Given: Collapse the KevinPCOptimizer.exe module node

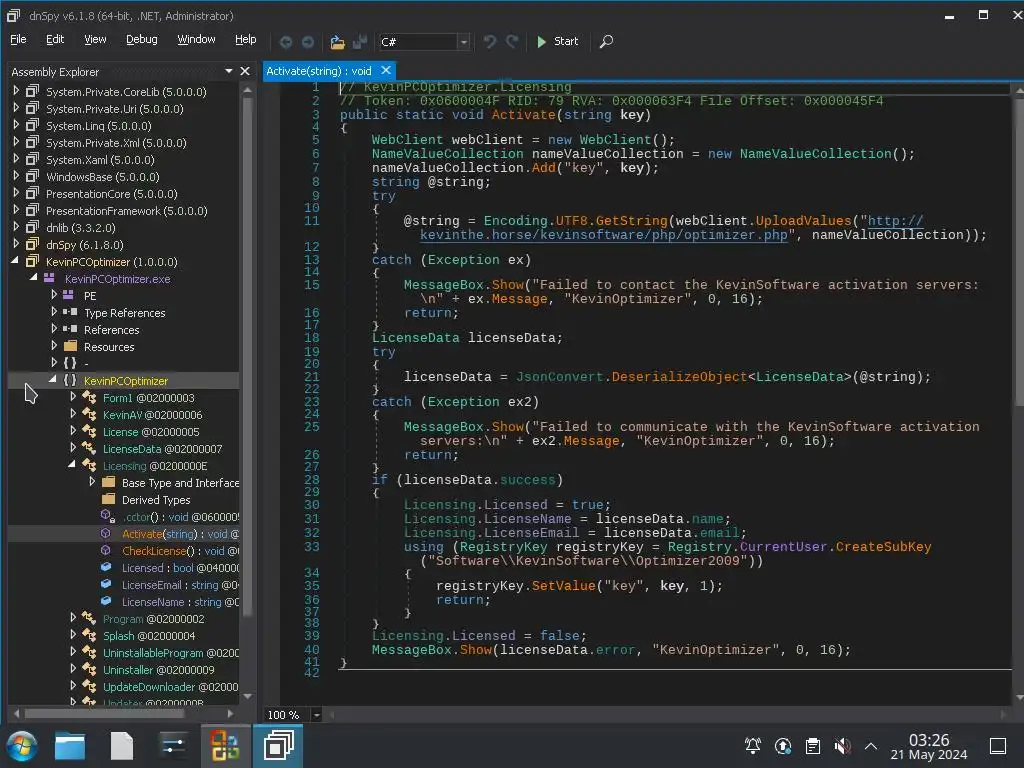Looking at the screenshot, I should [33, 278].
